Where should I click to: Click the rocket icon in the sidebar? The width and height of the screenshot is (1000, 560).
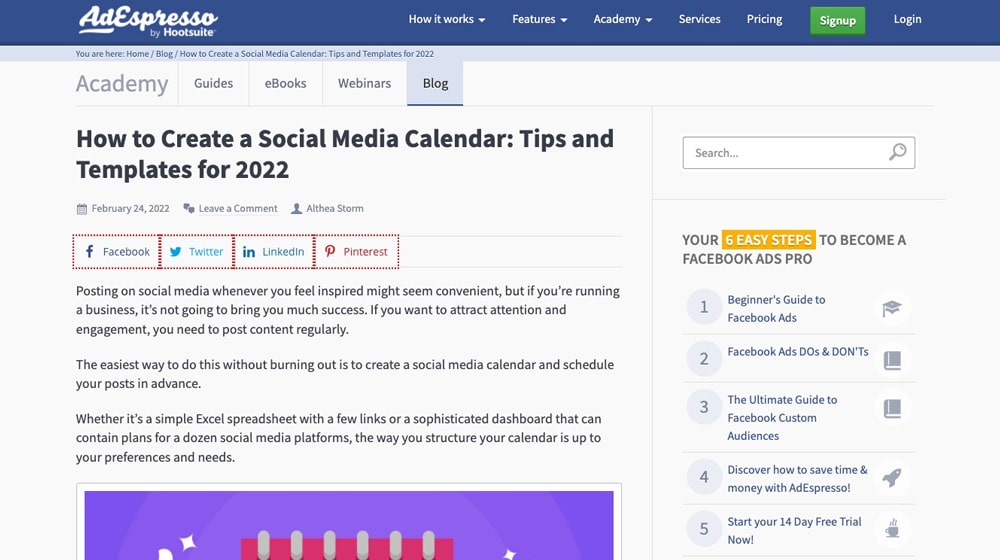coord(892,478)
